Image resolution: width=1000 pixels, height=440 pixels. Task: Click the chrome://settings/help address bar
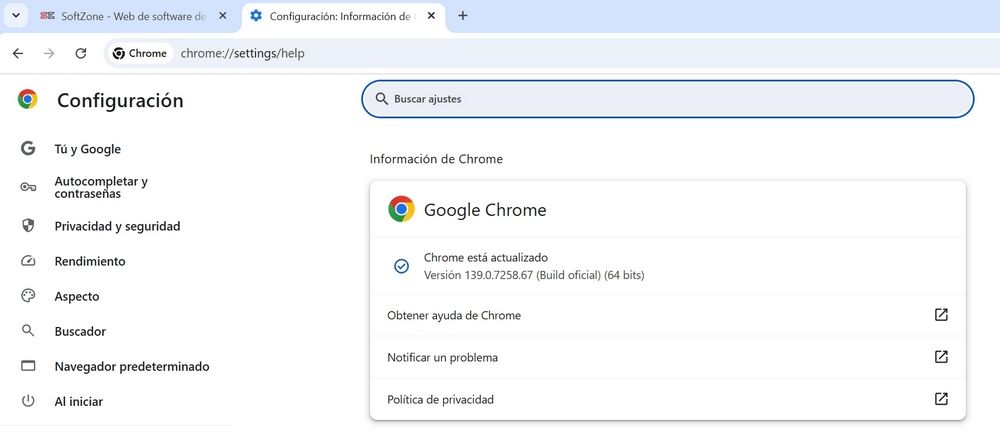coord(500,53)
